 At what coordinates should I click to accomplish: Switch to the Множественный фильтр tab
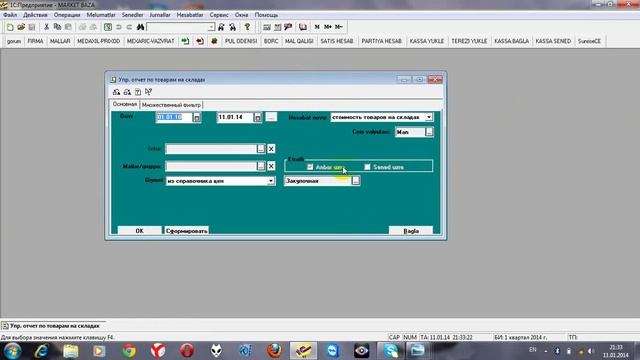(x=171, y=105)
